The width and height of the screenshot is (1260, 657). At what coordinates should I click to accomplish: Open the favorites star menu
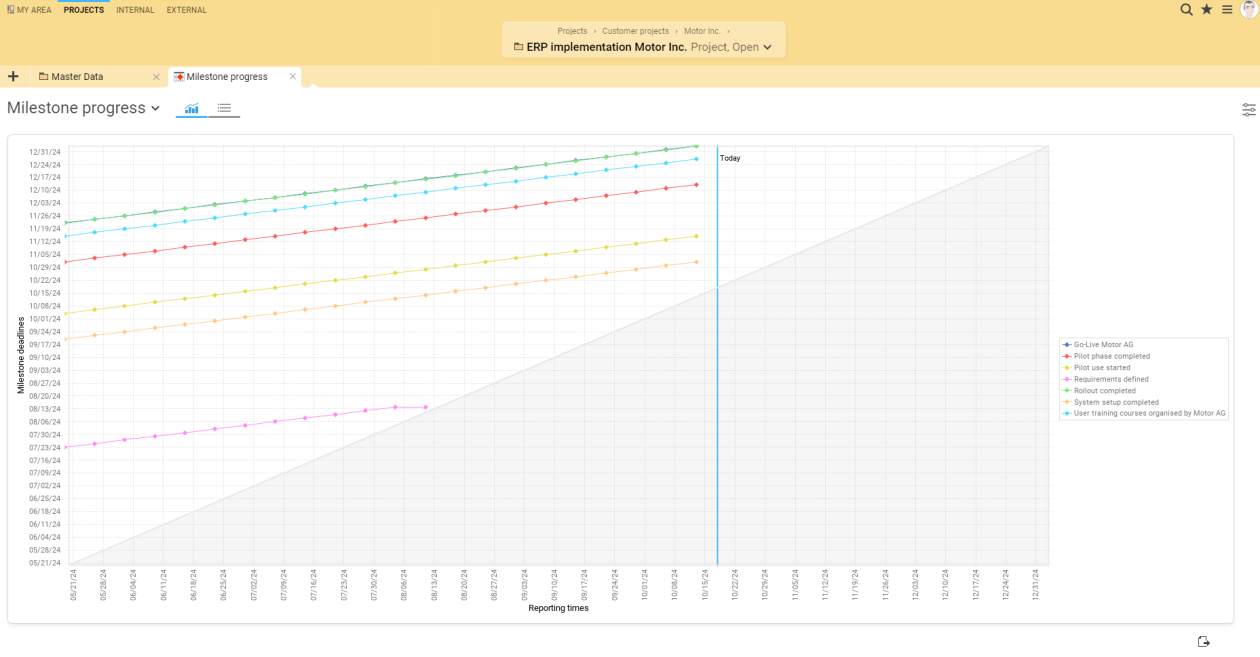[1205, 9]
